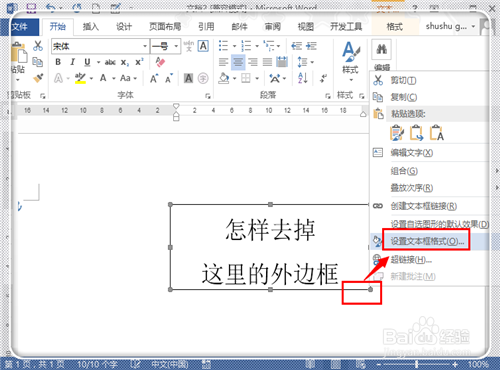Viewport: 500px width, 370px height.
Task: Open the 开发工具 ribbon tab
Action: tap(346, 27)
